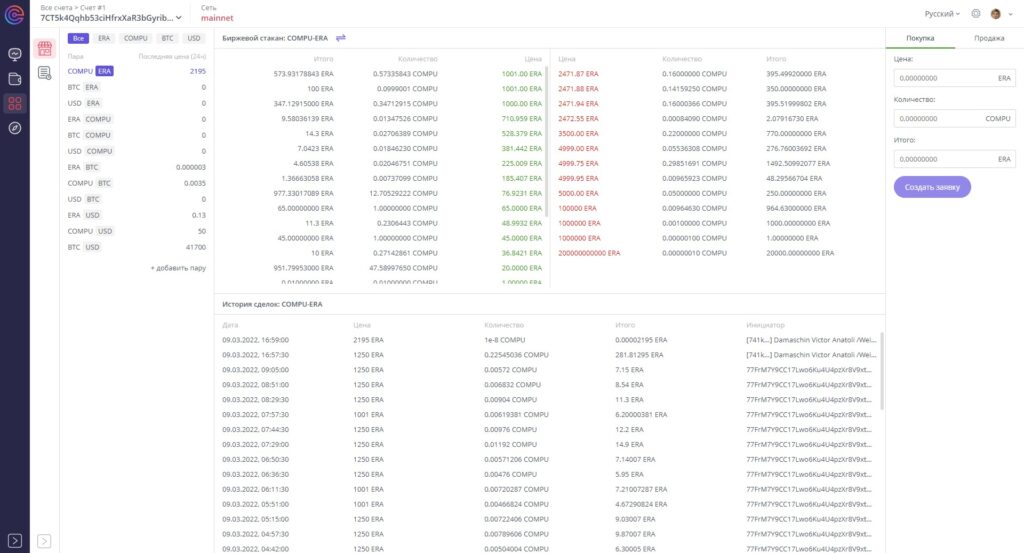Switch to the Покупка tab
Screen dimensions: 1024x553
coord(920,38)
